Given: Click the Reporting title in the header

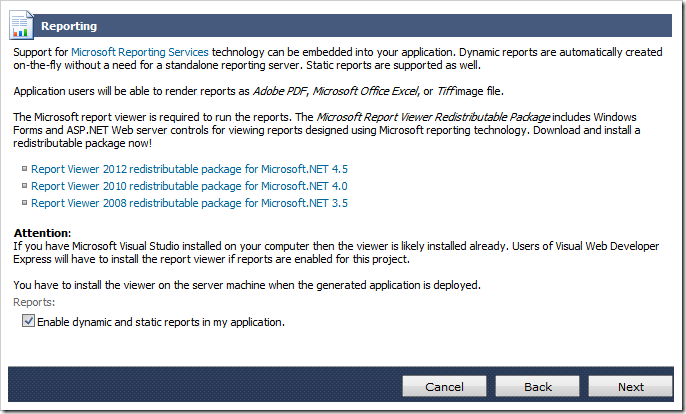Looking at the screenshot, I should pos(70,26).
